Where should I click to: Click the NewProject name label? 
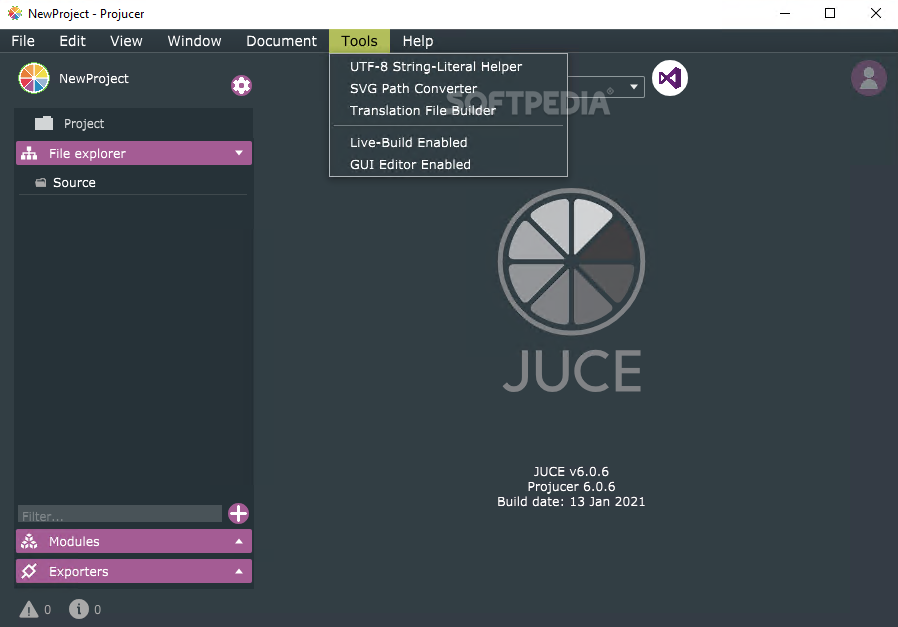(94, 78)
